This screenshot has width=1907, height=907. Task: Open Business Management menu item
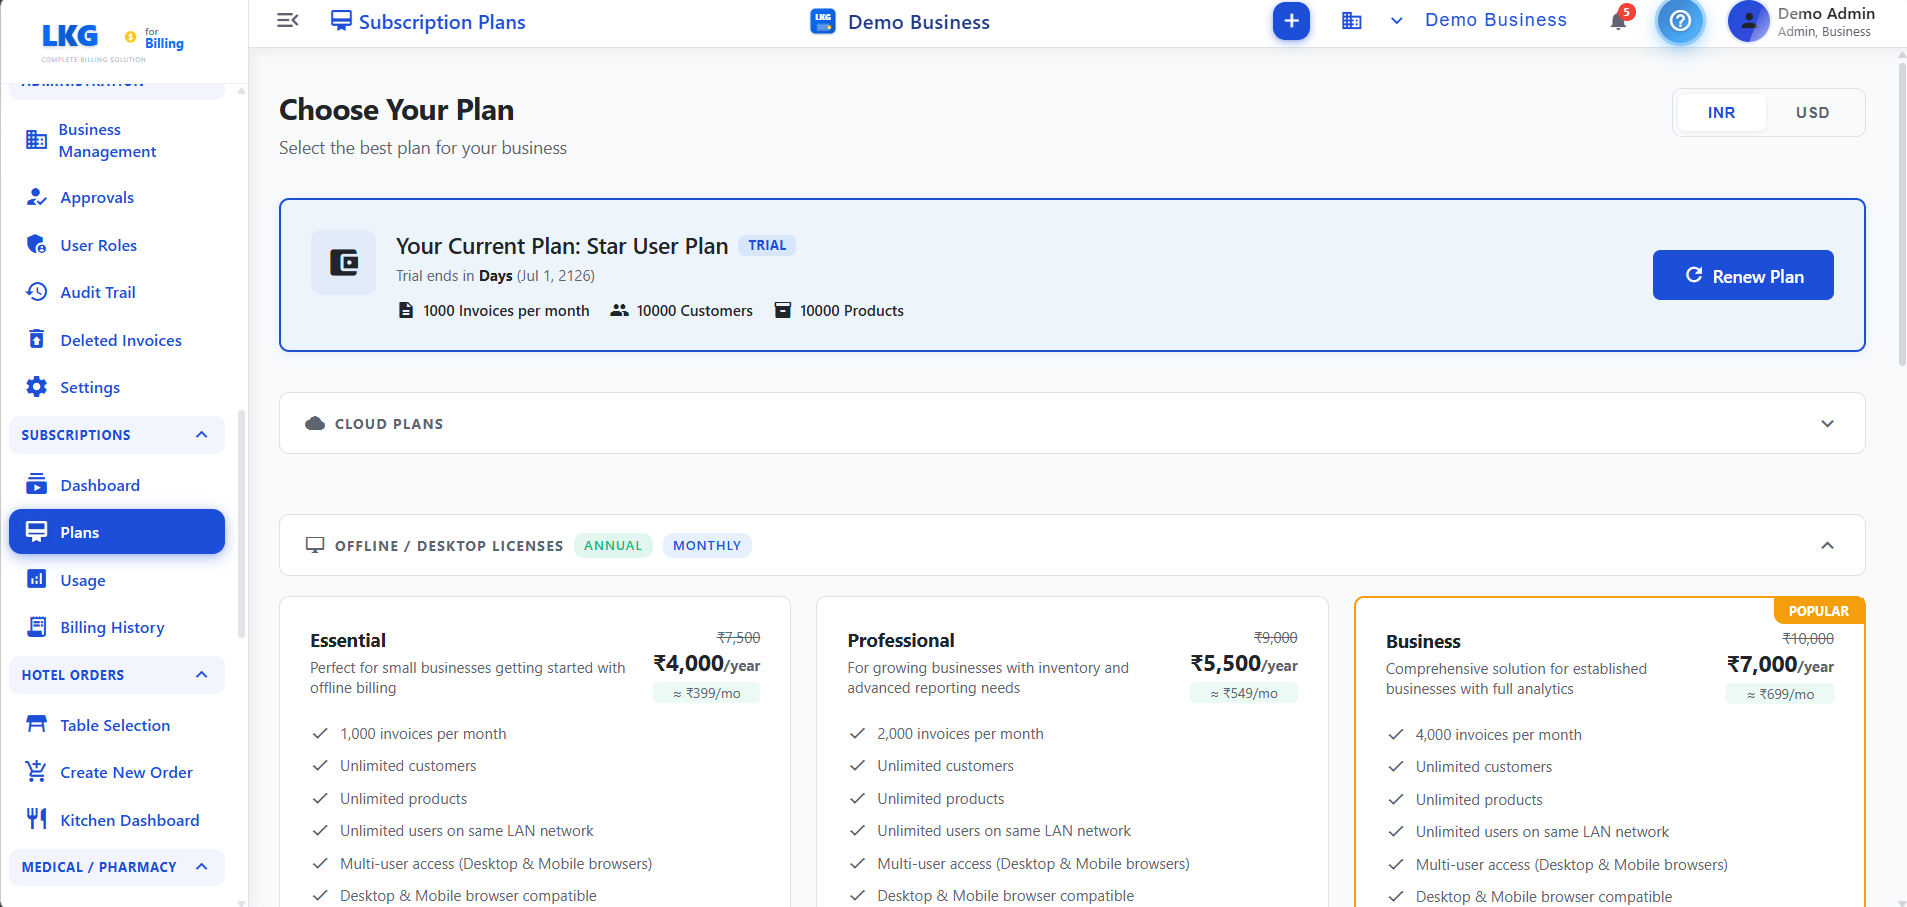point(117,140)
